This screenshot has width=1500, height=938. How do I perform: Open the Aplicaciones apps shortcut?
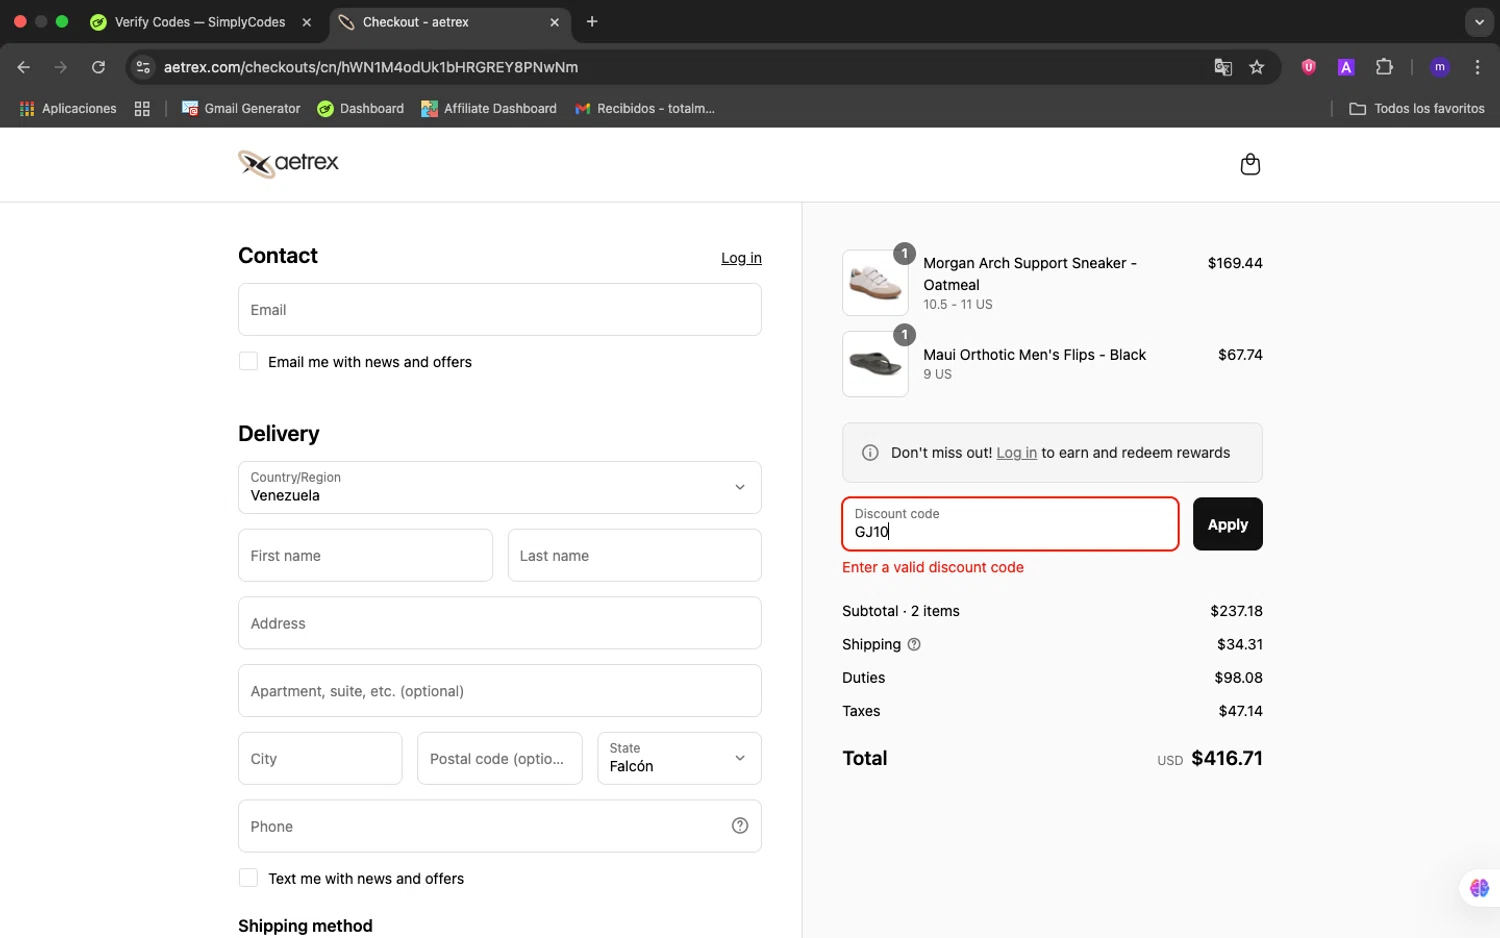68,109
